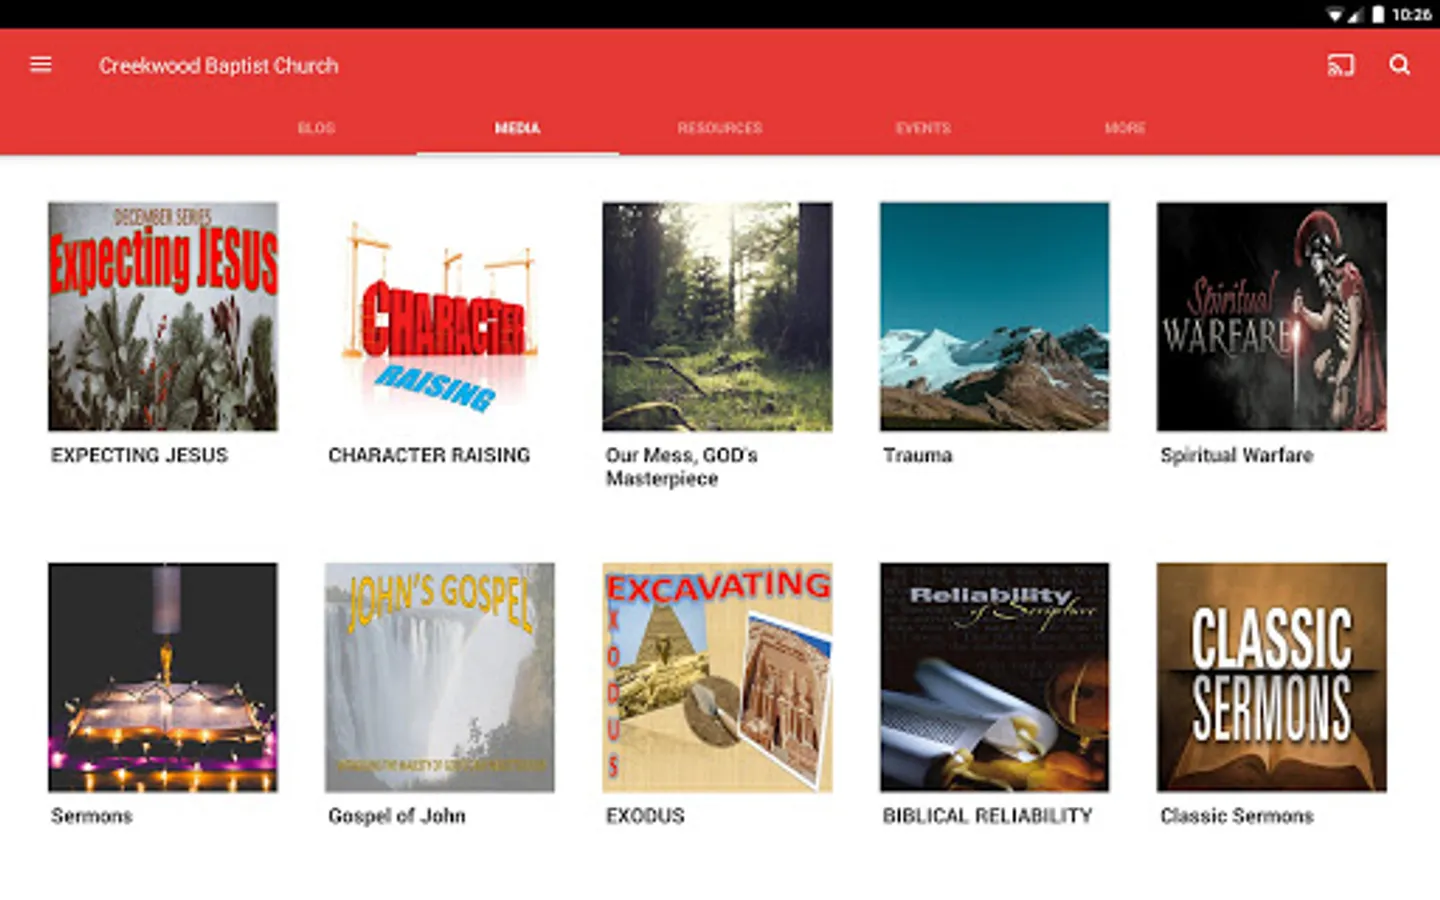Tap the EXPECTING JESUS label
Viewport: 1440px width, 900px height.
139,455
